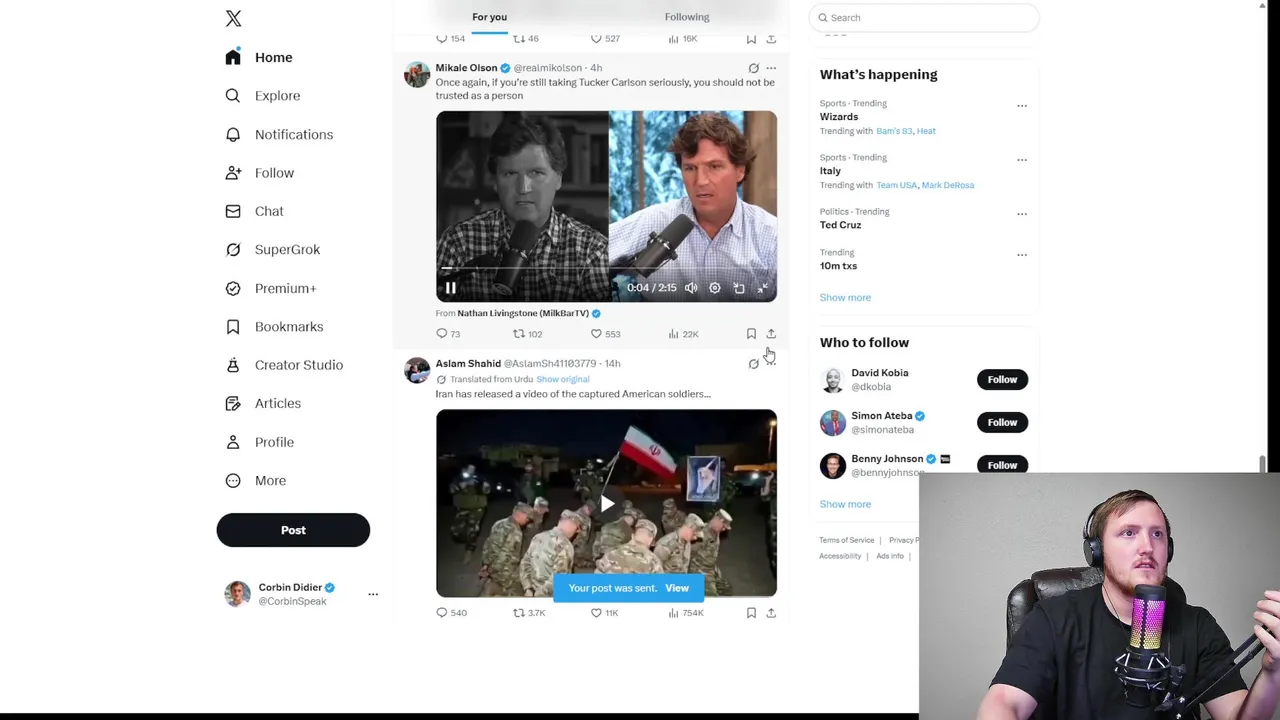Click Grok icon on Aslam Shahid post
The width and height of the screenshot is (1280, 720).
point(753,364)
